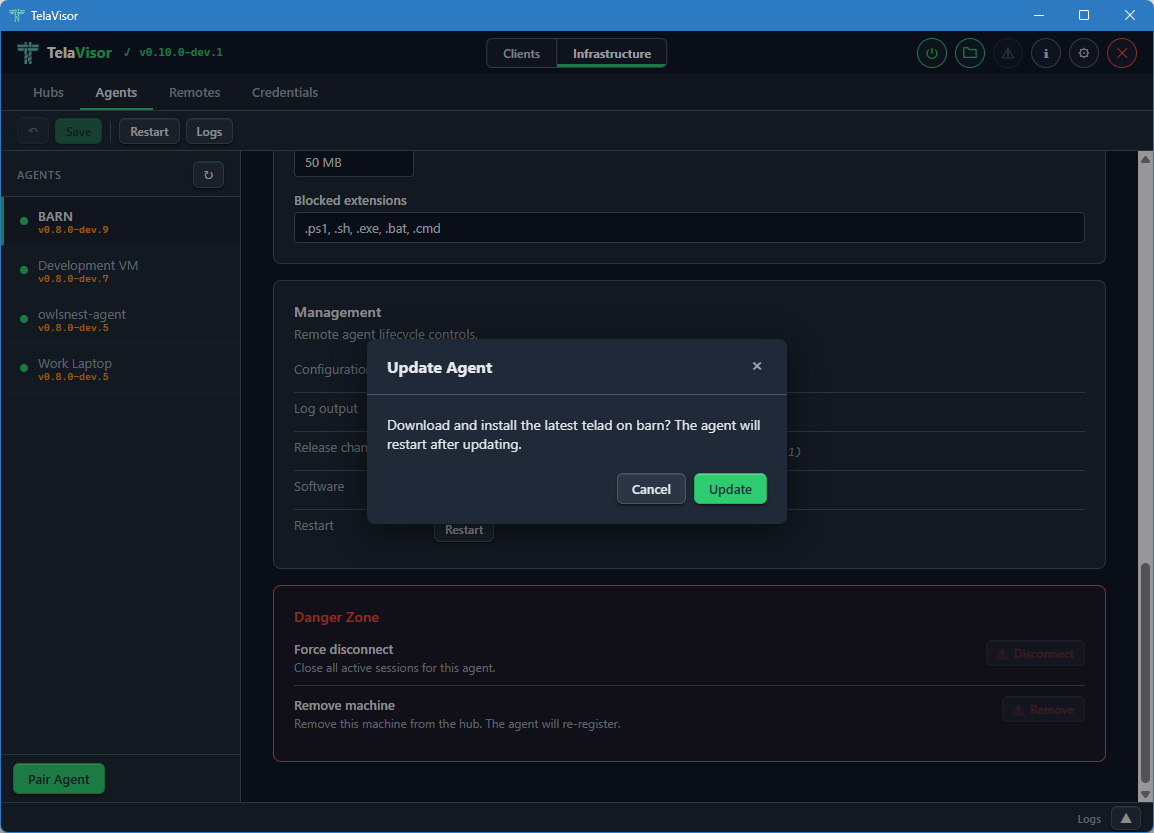Open the folder icon in the top bar
Viewport: 1154px width, 833px height.
(x=969, y=53)
